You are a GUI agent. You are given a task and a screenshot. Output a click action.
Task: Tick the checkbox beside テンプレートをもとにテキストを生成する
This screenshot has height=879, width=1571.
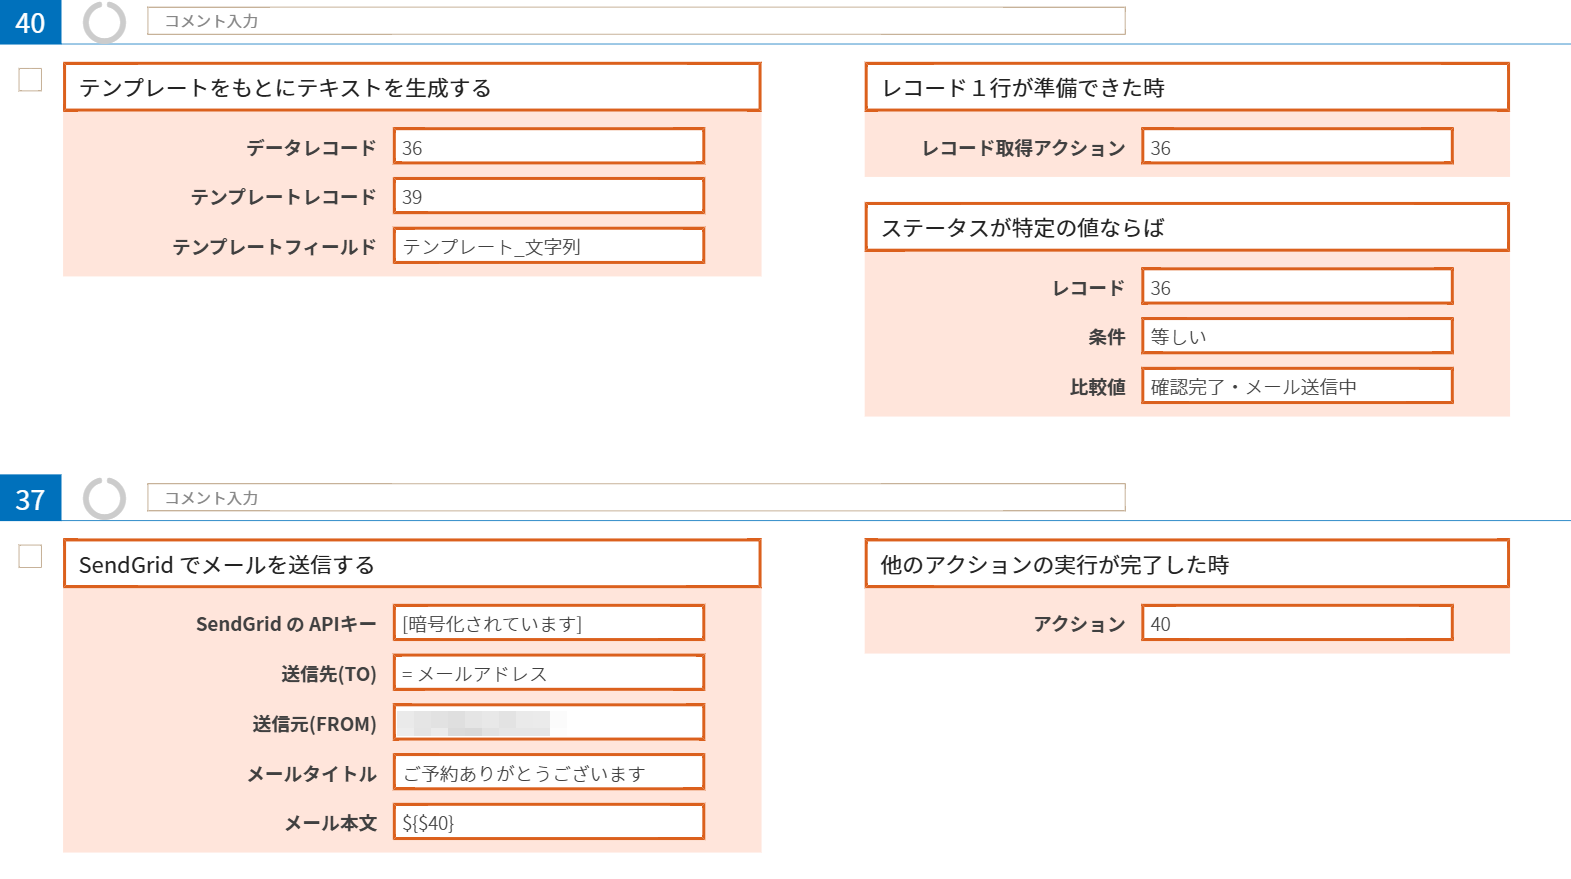pos(30,79)
